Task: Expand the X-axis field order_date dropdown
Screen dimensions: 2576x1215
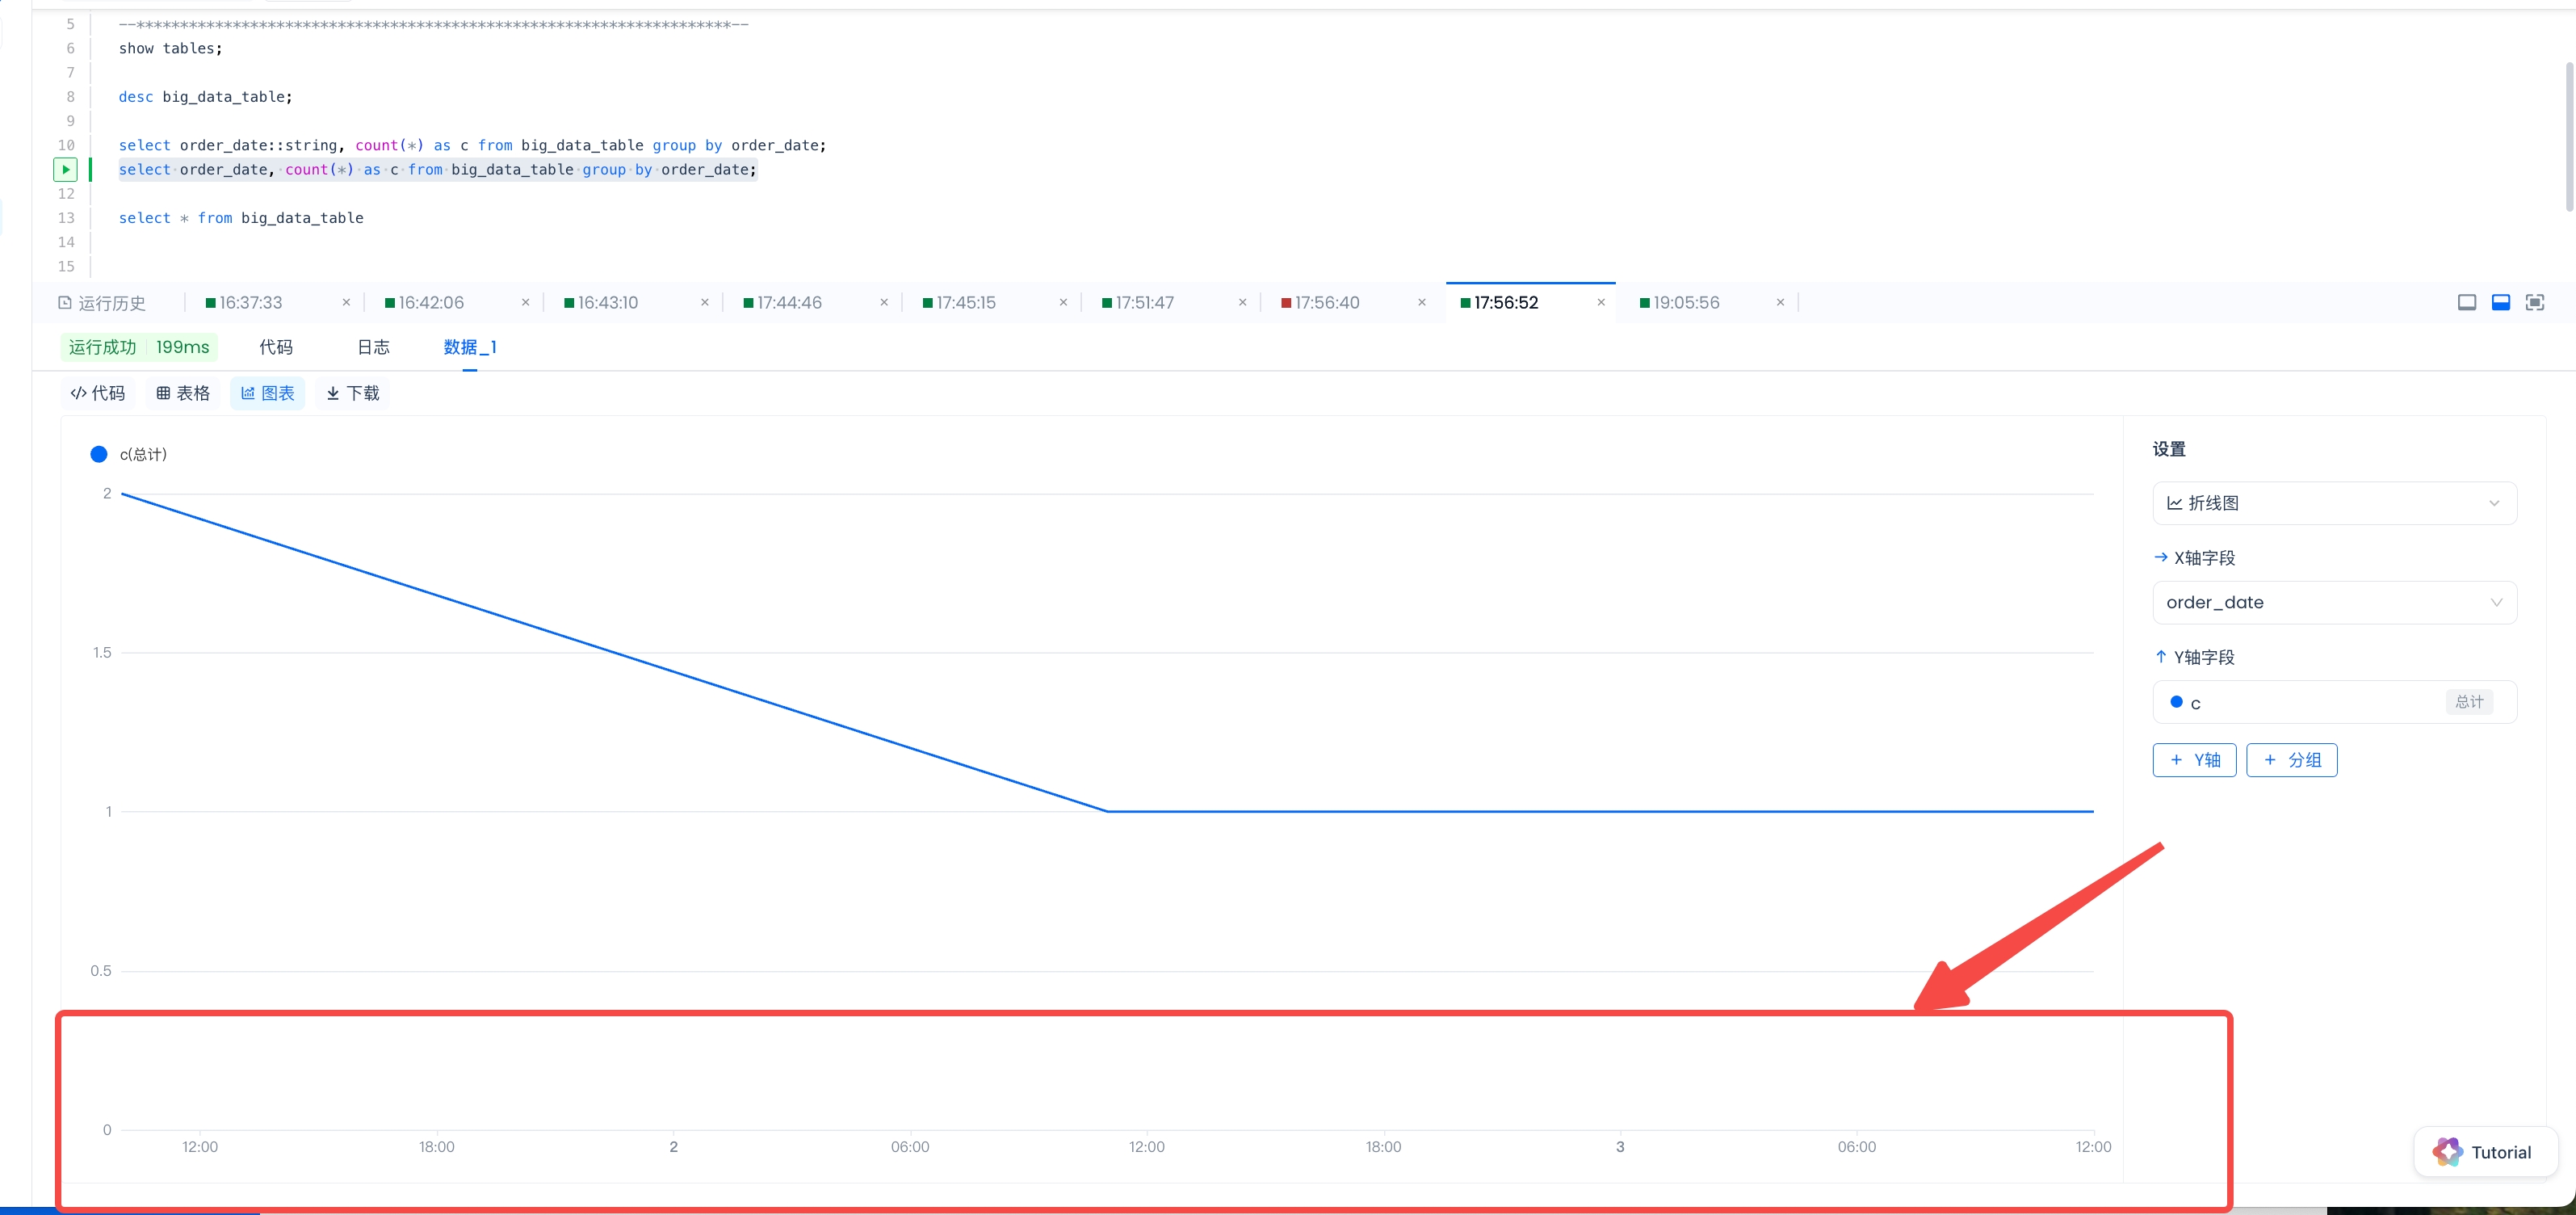Action: click(2334, 602)
